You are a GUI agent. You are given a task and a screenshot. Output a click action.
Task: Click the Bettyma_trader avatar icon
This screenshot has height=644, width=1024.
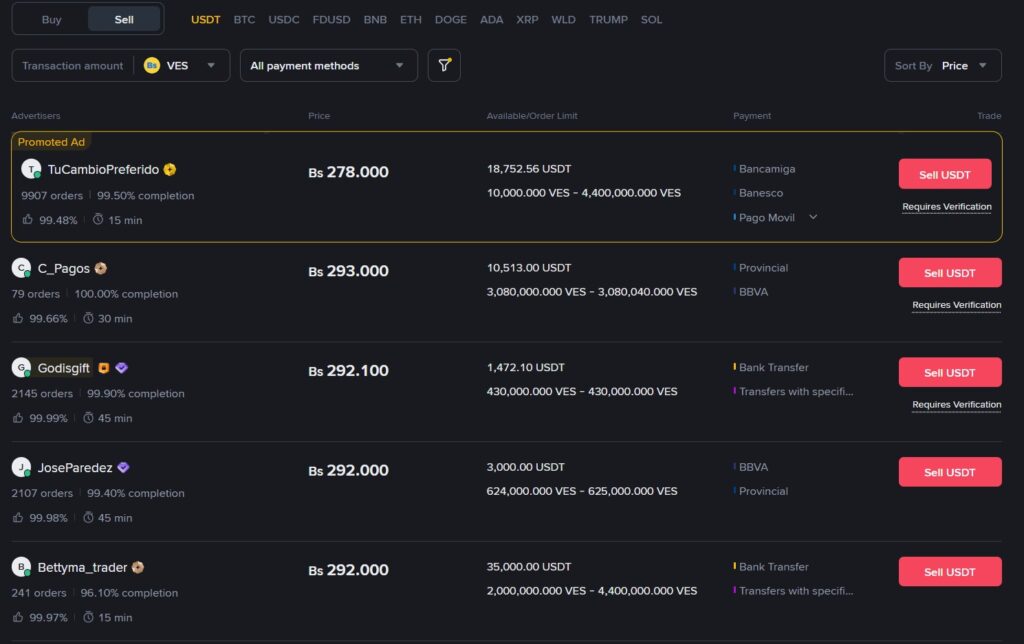point(21,567)
